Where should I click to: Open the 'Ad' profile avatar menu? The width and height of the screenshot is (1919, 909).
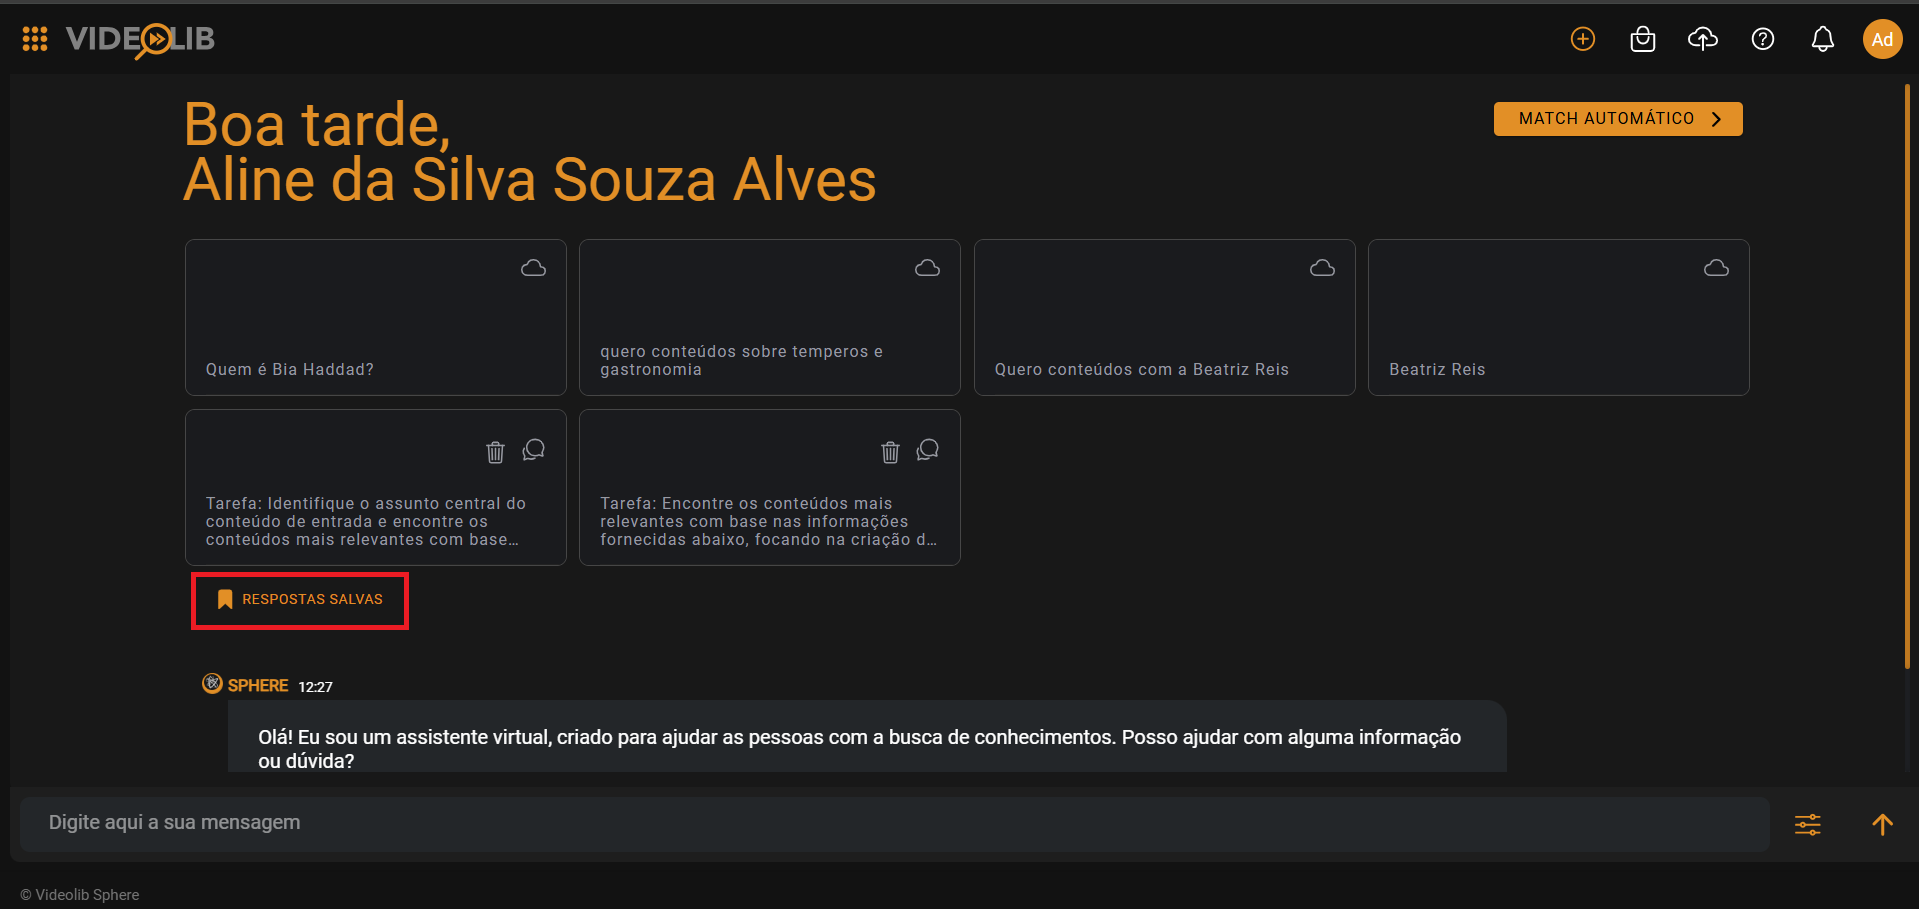pos(1882,39)
